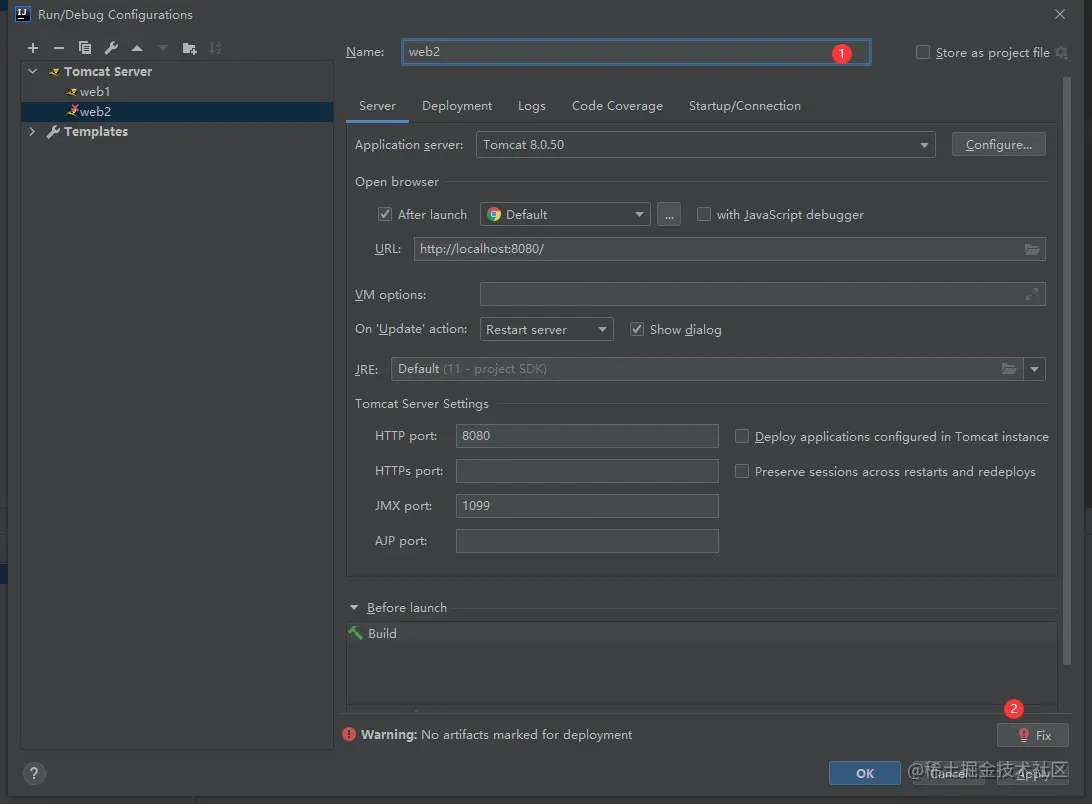
Task: Browse JRE path with the folder icon
Action: [1008, 369]
